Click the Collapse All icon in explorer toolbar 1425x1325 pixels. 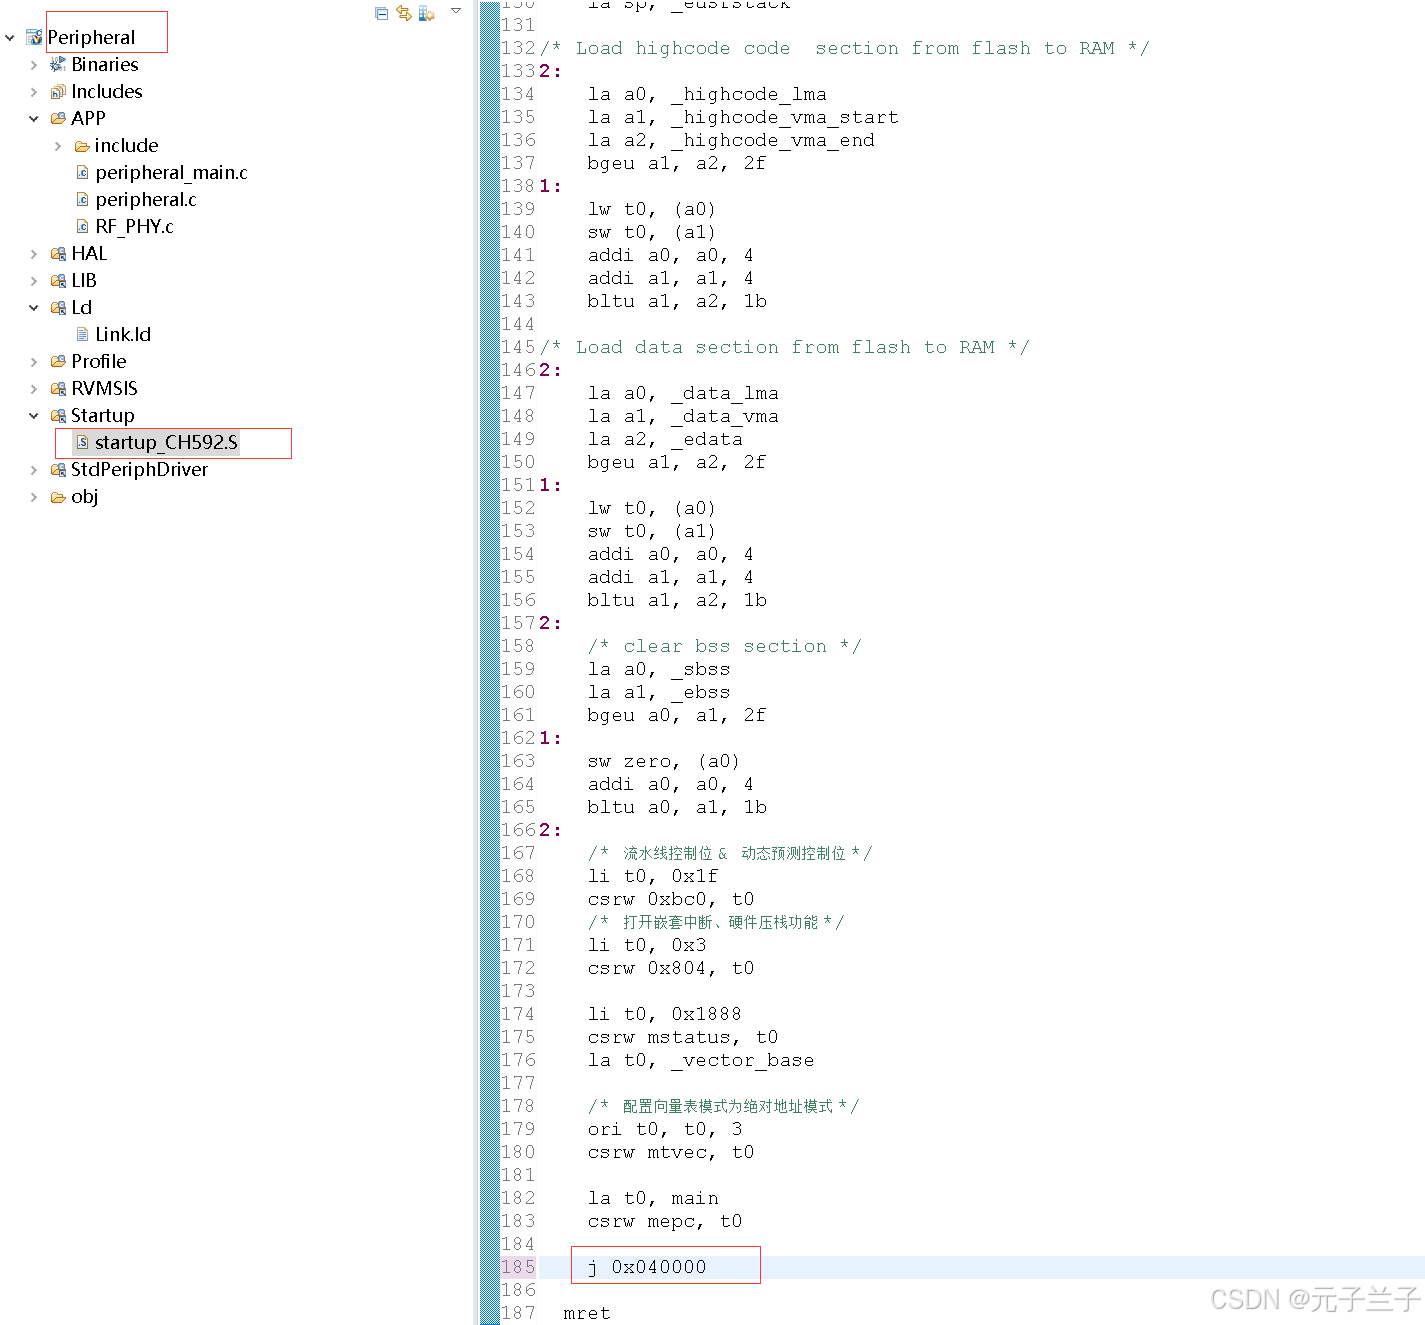(381, 13)
